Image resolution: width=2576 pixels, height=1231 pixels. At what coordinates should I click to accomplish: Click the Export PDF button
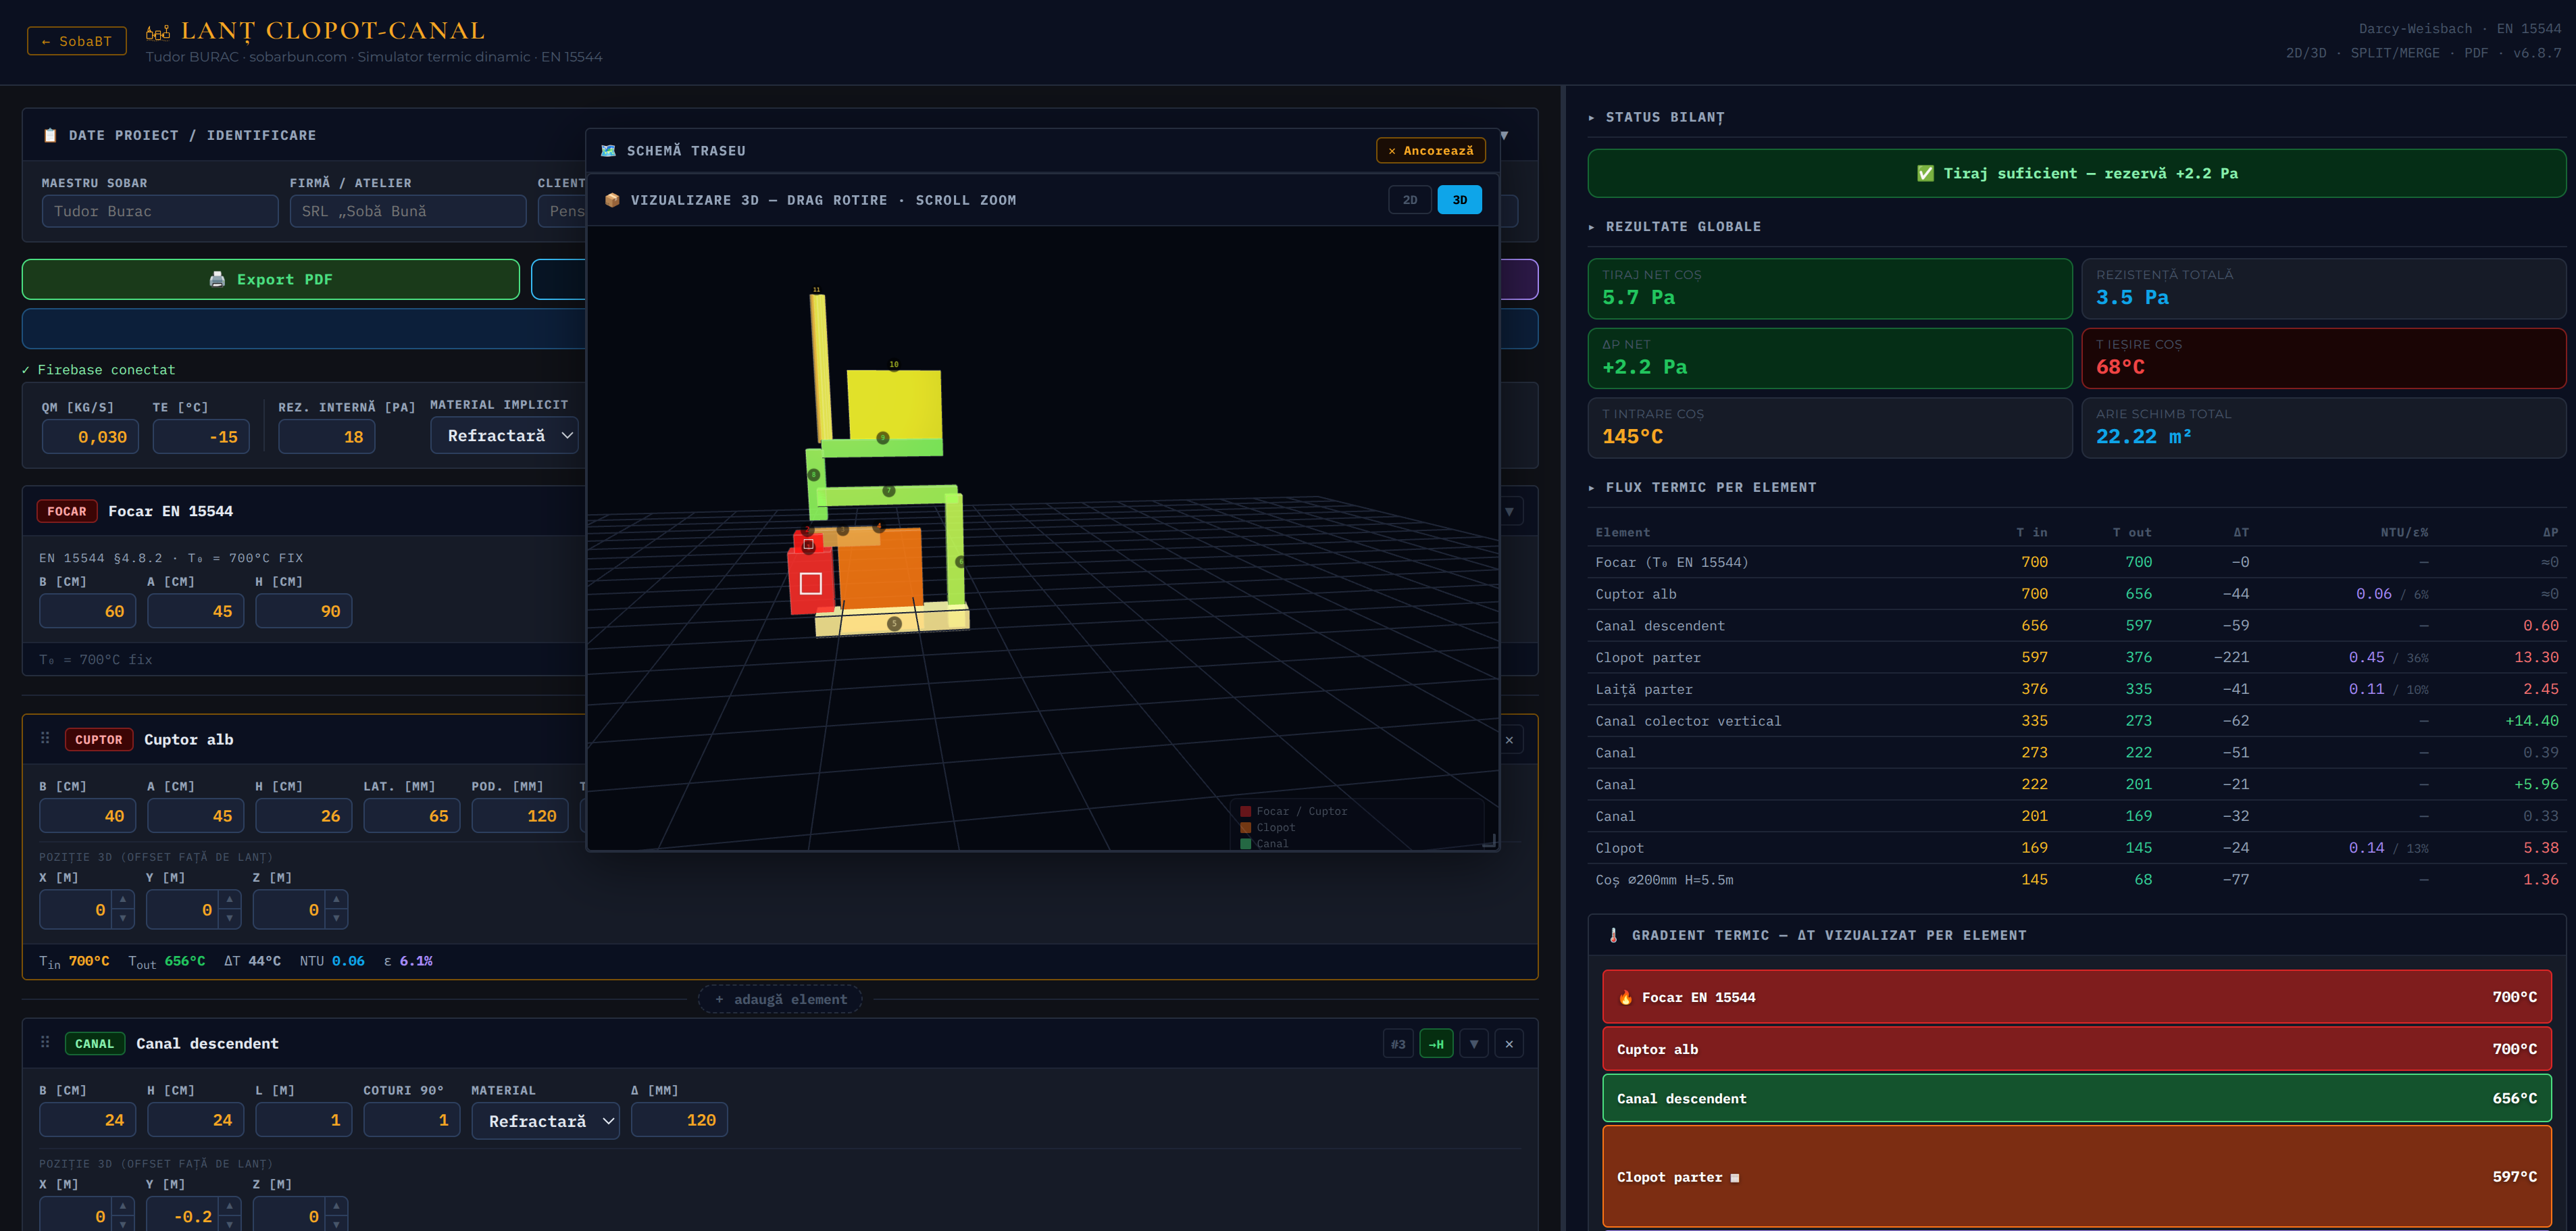pos(271,279)
